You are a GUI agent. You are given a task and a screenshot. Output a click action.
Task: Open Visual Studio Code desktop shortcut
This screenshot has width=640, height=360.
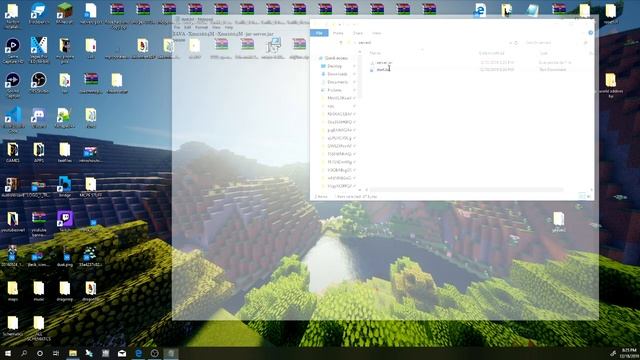(x=13, y=119)
